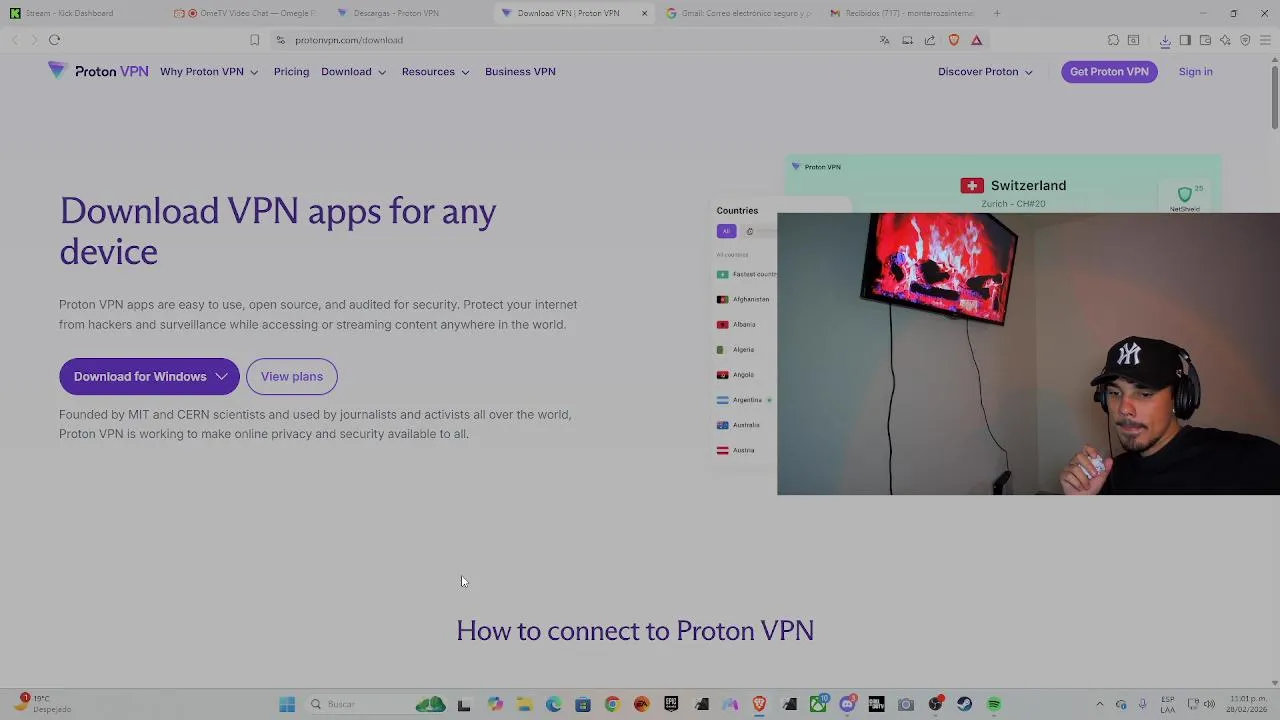This screenshot has height=720, width=1280.
Task: Click the ESP LAA language indicator
Action: point(1167,704)
